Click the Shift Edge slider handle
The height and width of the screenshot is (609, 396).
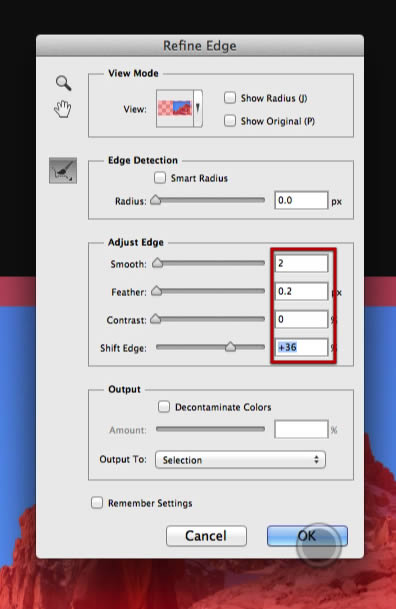(230, 346)
